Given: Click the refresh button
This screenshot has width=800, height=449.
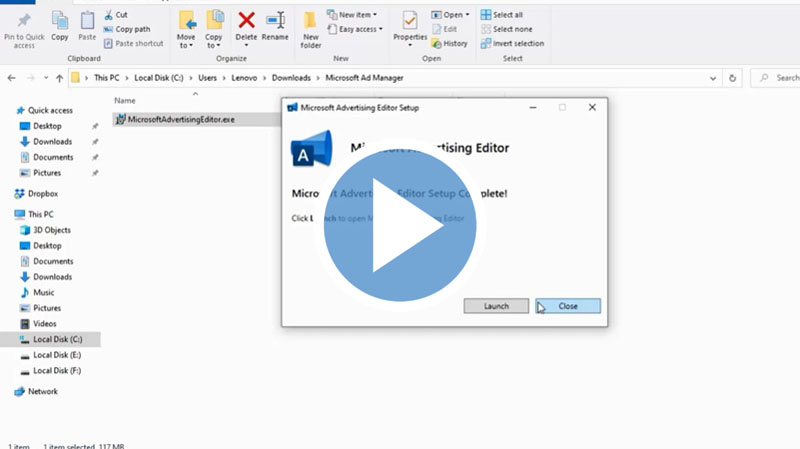Looking at the screenshot, I should click(x=732, y=78).
